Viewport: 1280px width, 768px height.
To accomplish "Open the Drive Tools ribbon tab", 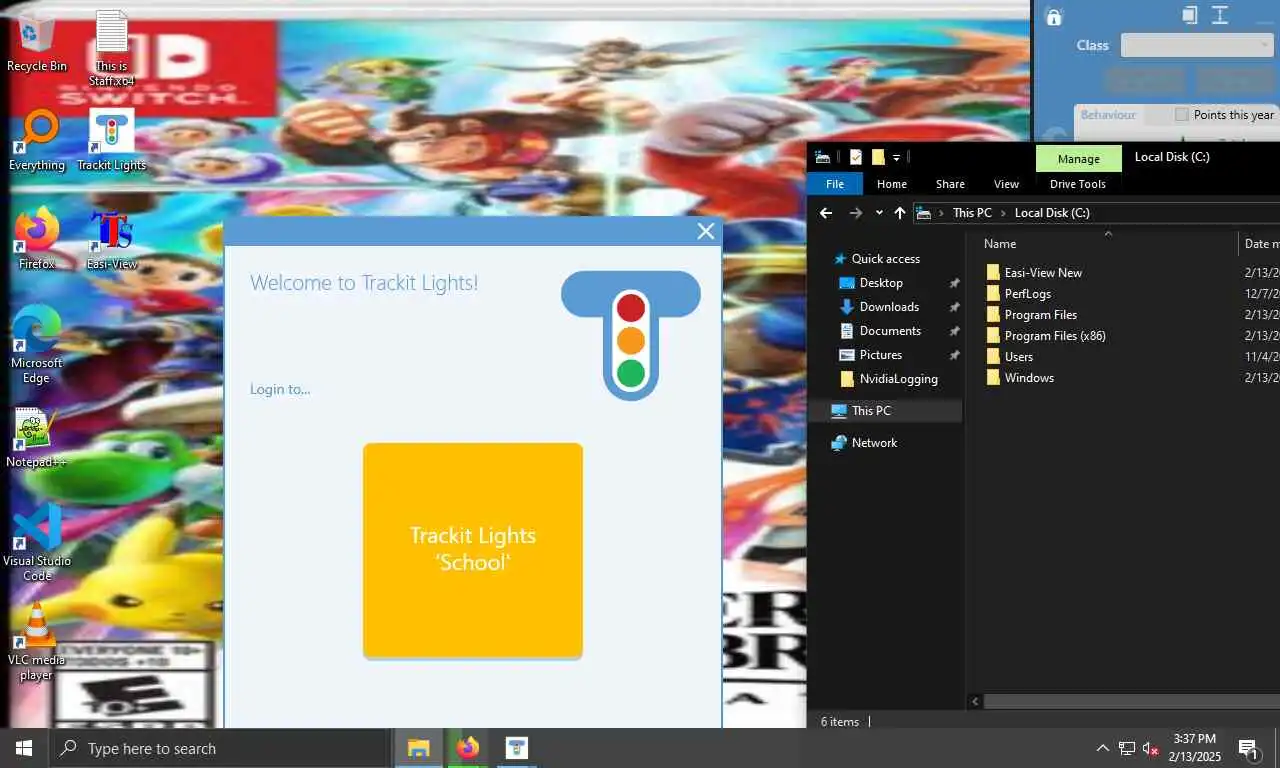I will pos(1078,184).
